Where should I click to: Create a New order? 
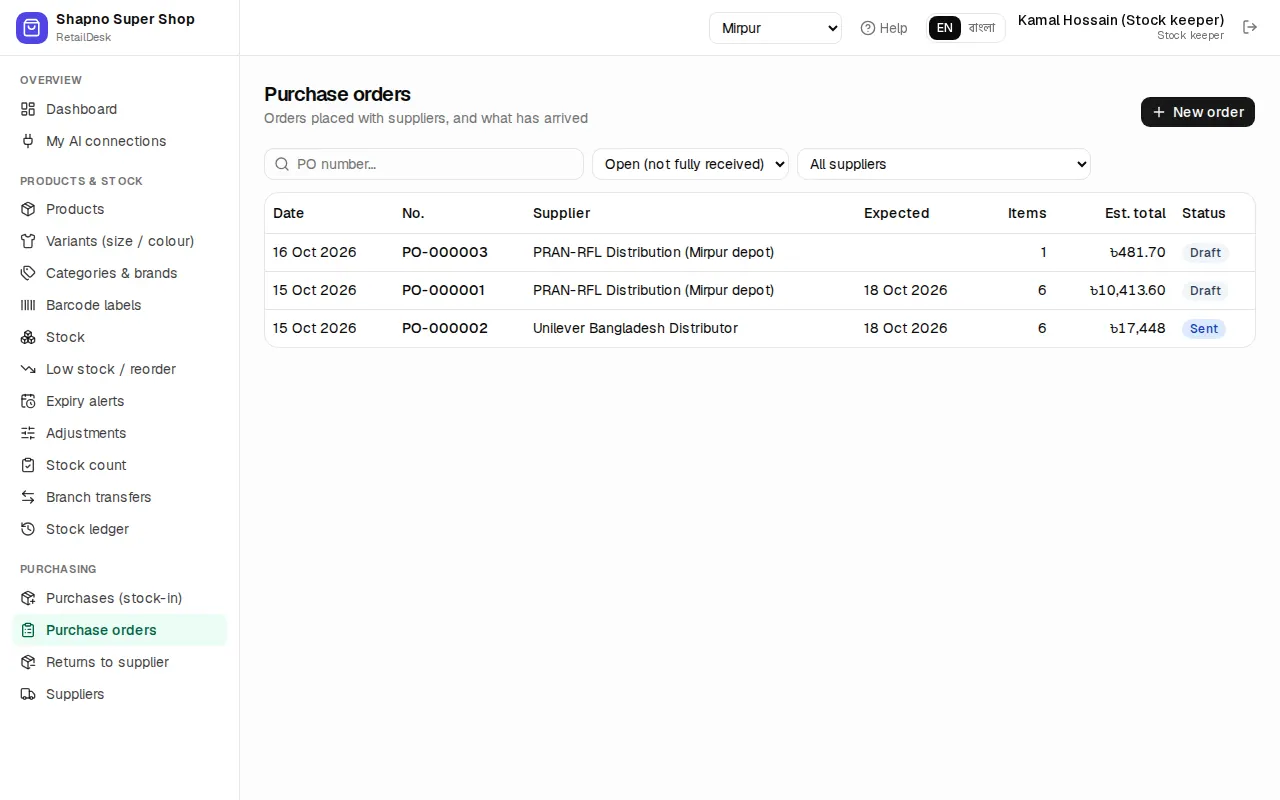[1198, 112]
